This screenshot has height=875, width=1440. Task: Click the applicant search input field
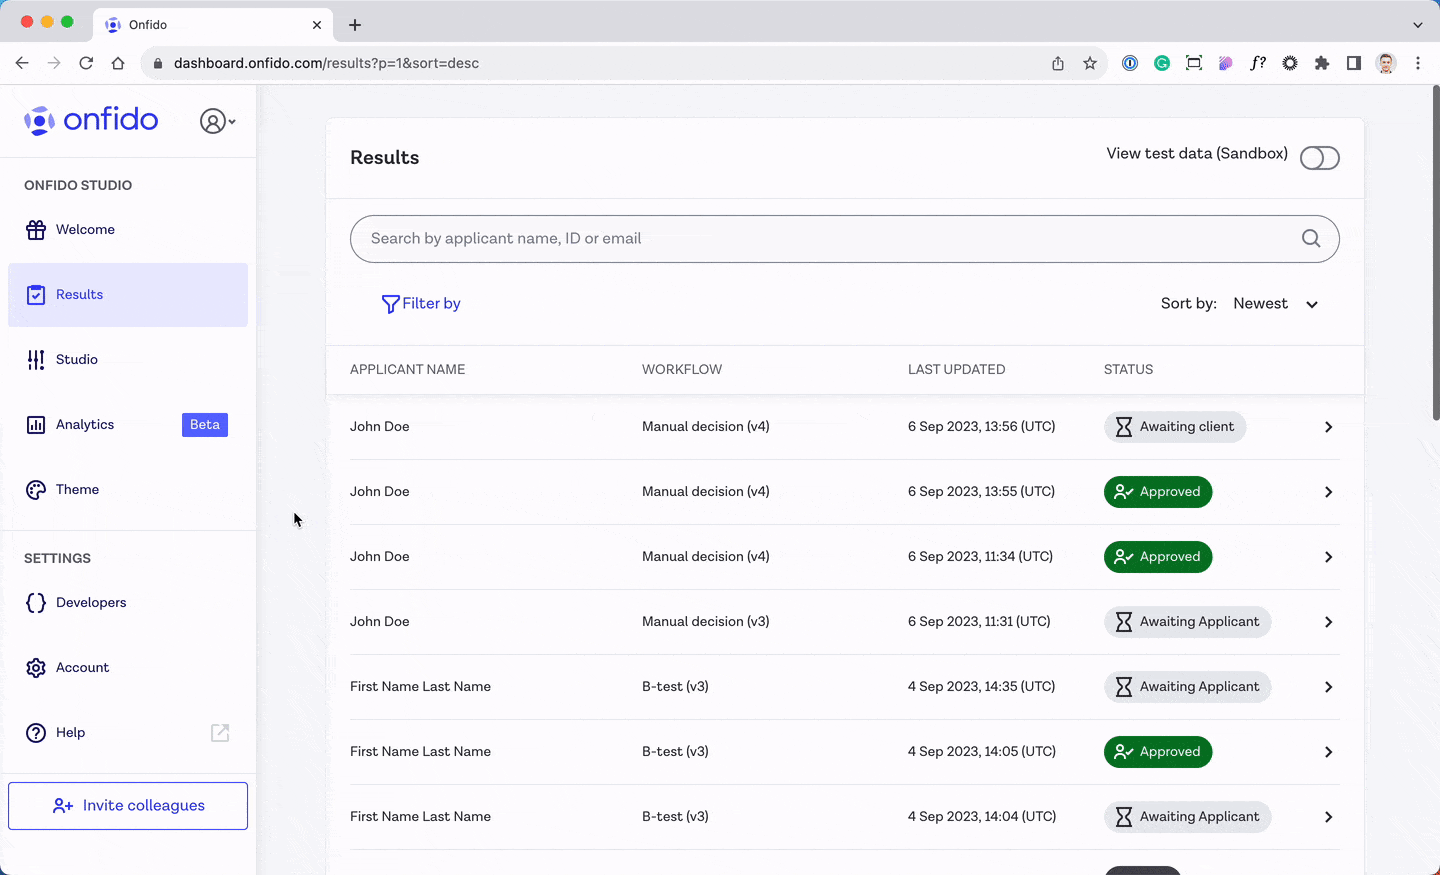(x=820, y=239)
